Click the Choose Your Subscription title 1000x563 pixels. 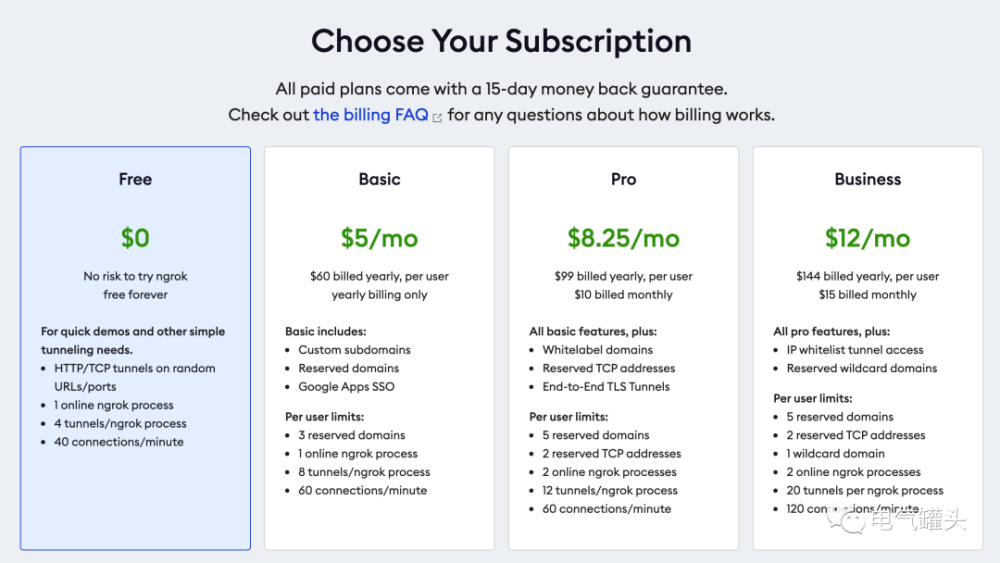pos(501,41)
